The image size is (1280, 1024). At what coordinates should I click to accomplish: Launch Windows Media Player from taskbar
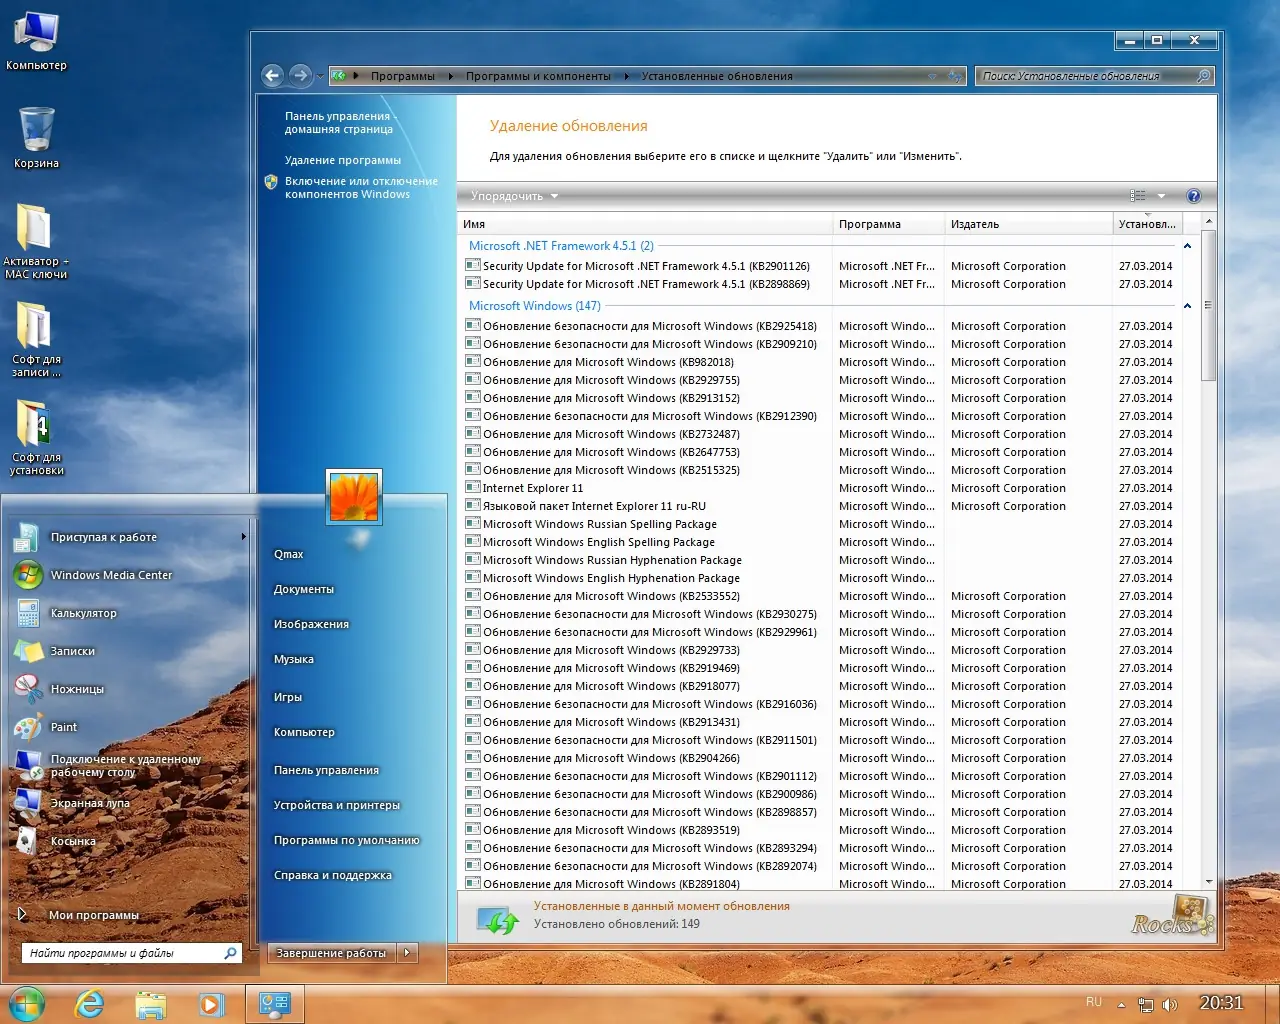[211, 1003]
